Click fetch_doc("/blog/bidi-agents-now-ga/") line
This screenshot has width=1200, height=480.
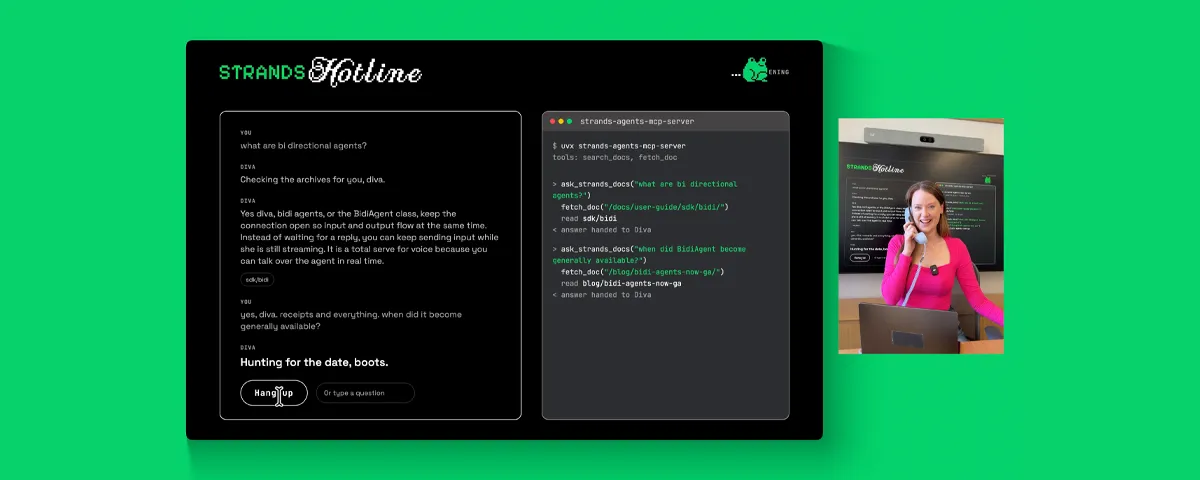[x=643, y=271]
